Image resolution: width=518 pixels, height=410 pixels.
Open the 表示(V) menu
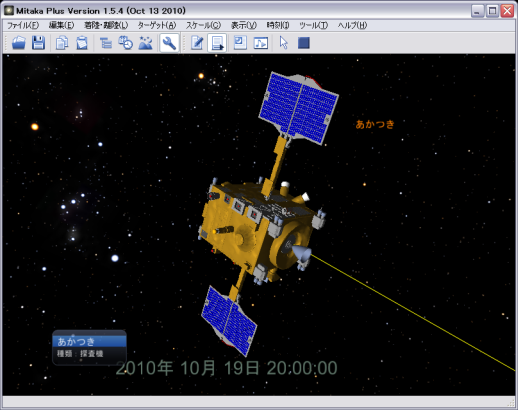click(244, 25)
